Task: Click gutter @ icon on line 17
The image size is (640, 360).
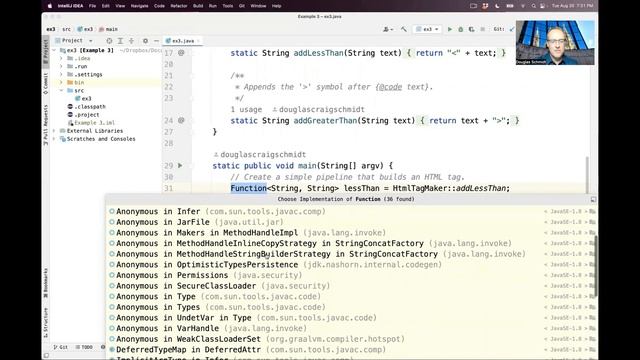Action: point(181,53)
